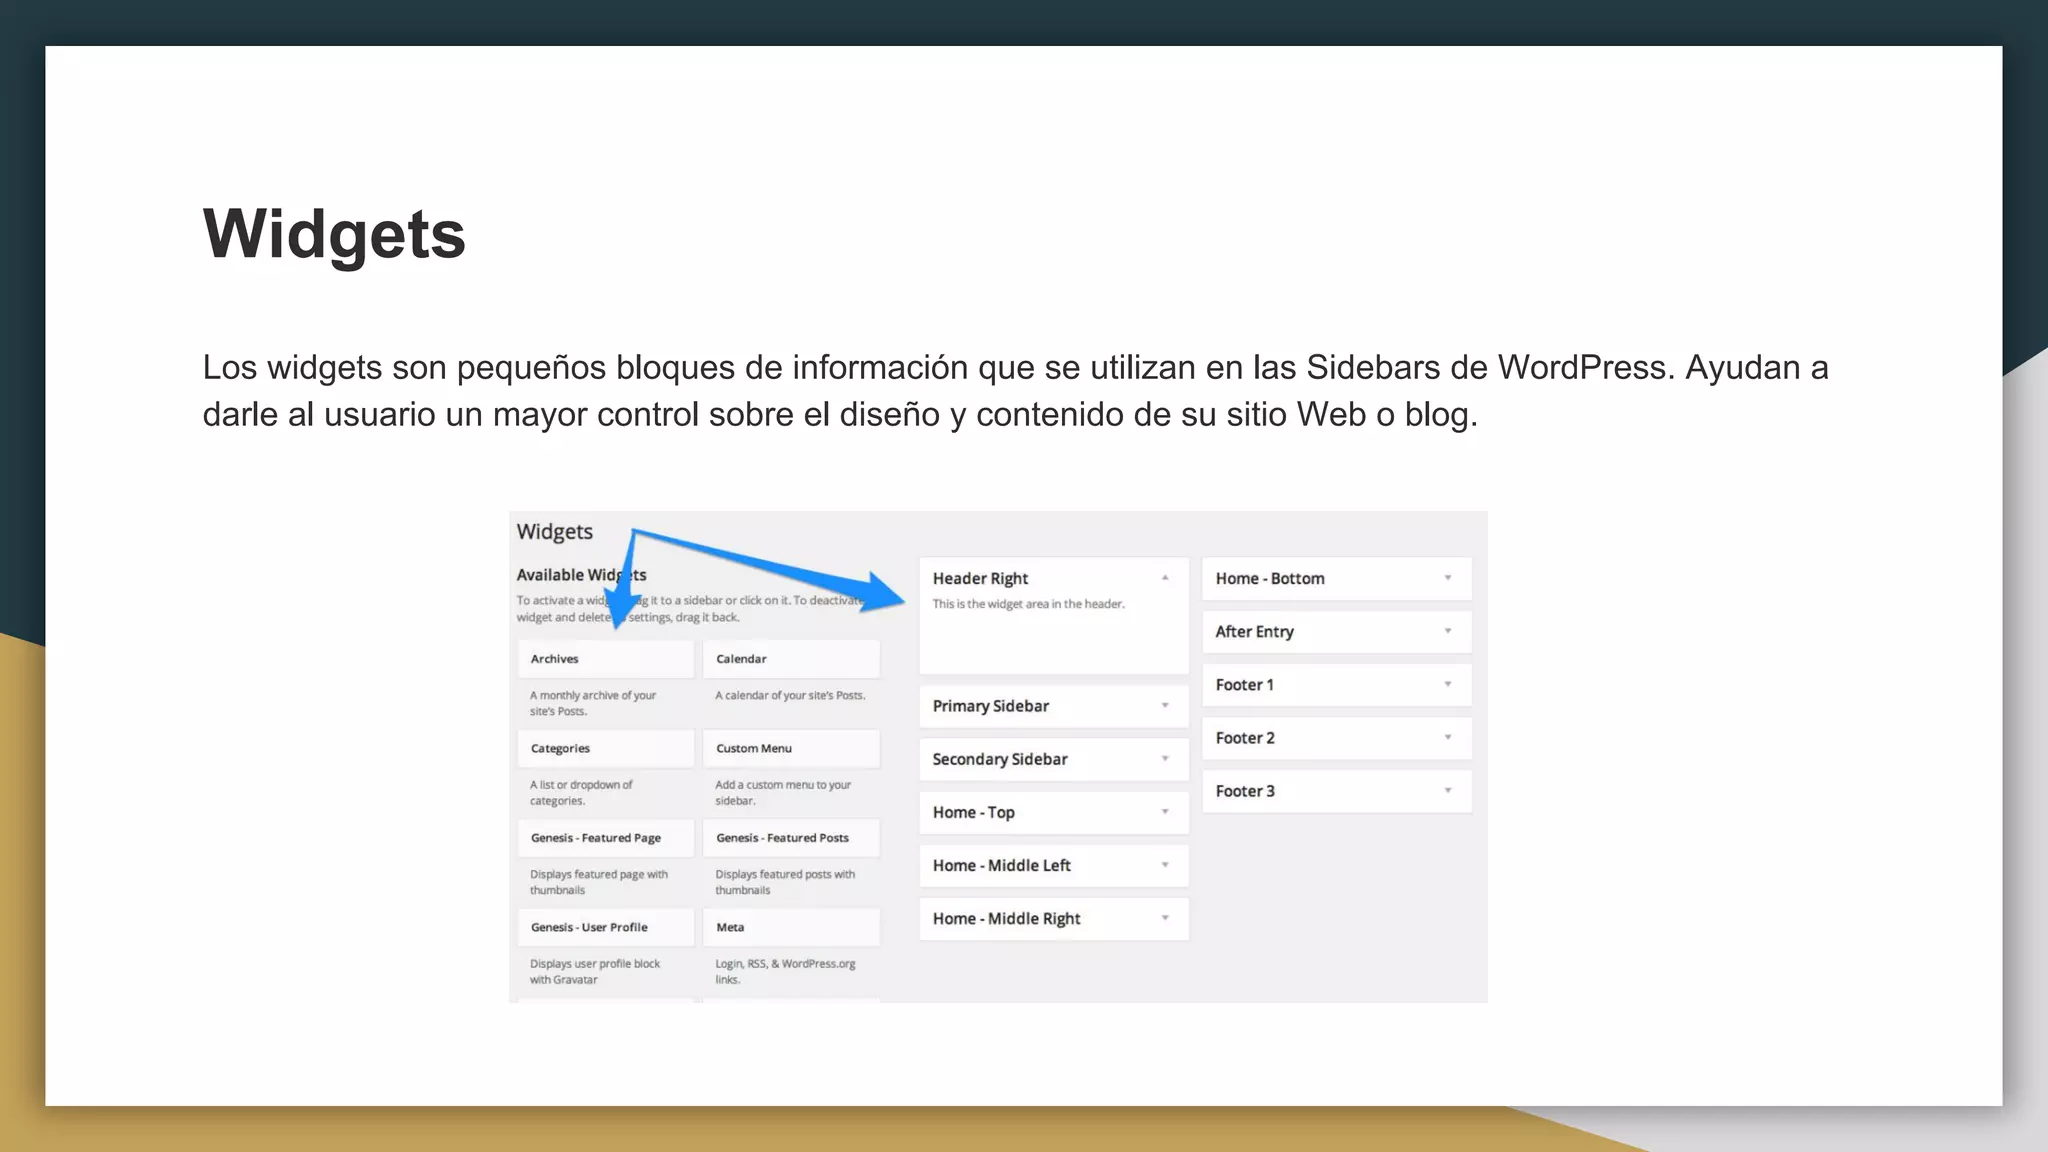Image resolution: width=2048 pixels, height=1152 pixels.
Task: Click the Footer 3 label
Action: tap(1245, 790)
